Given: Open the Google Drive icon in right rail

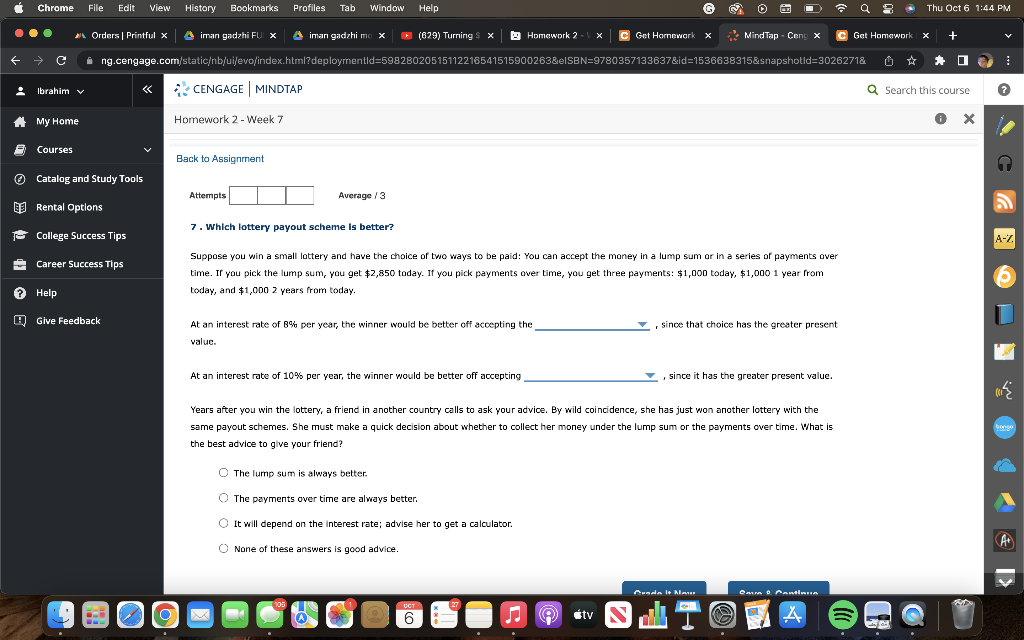Looking at the screenshot, I should point(1004,503).
